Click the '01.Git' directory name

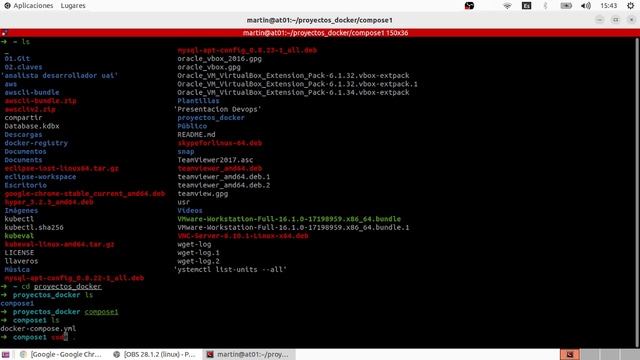[x=17, y=59]
